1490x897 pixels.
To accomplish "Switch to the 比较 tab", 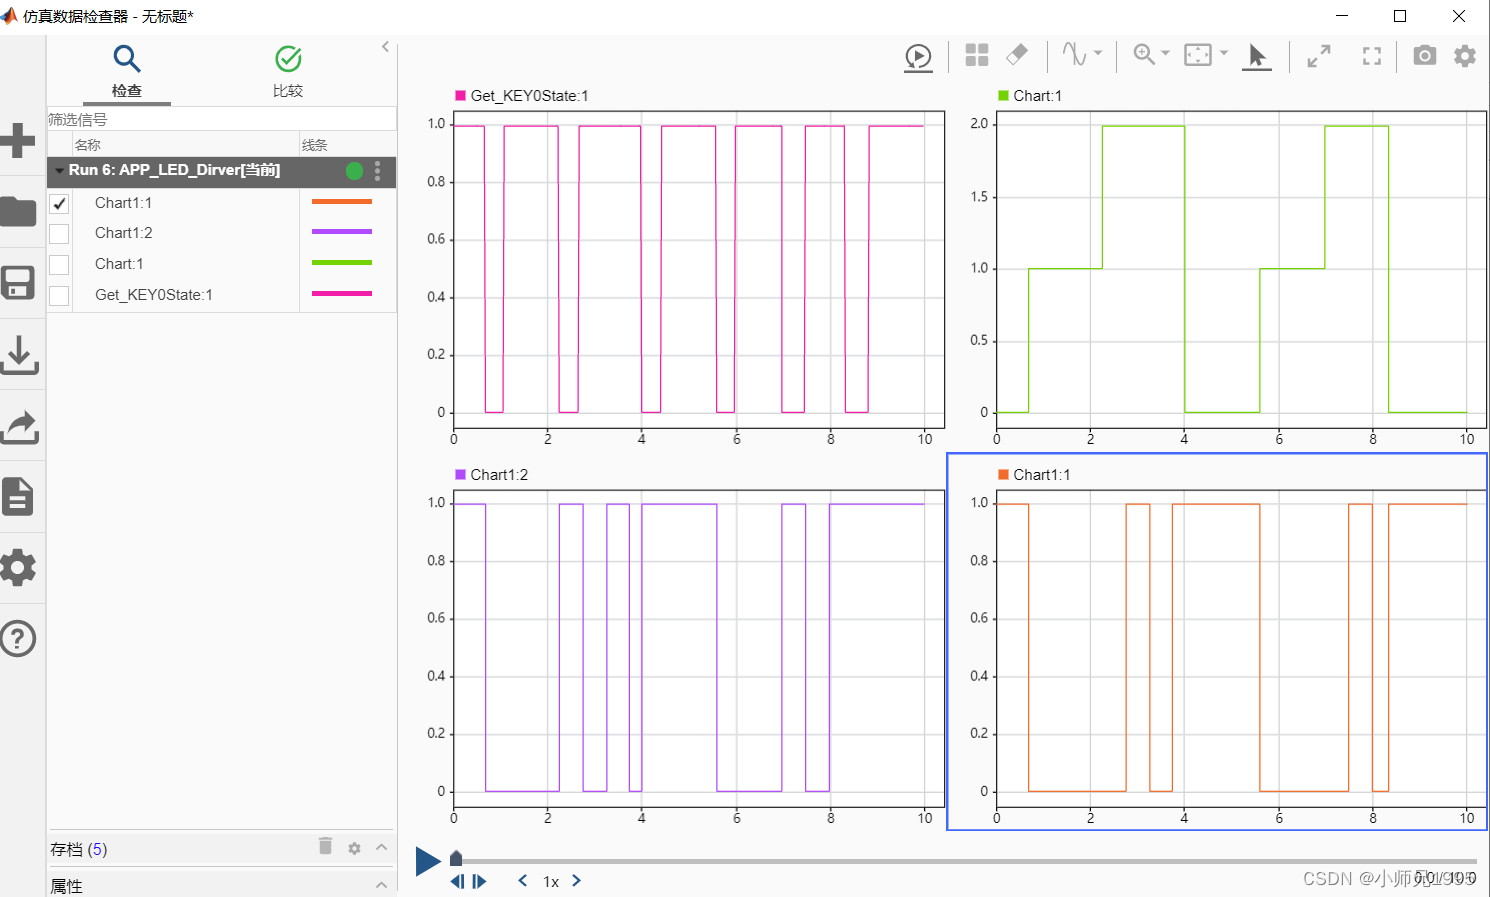I will click(288, 72).
